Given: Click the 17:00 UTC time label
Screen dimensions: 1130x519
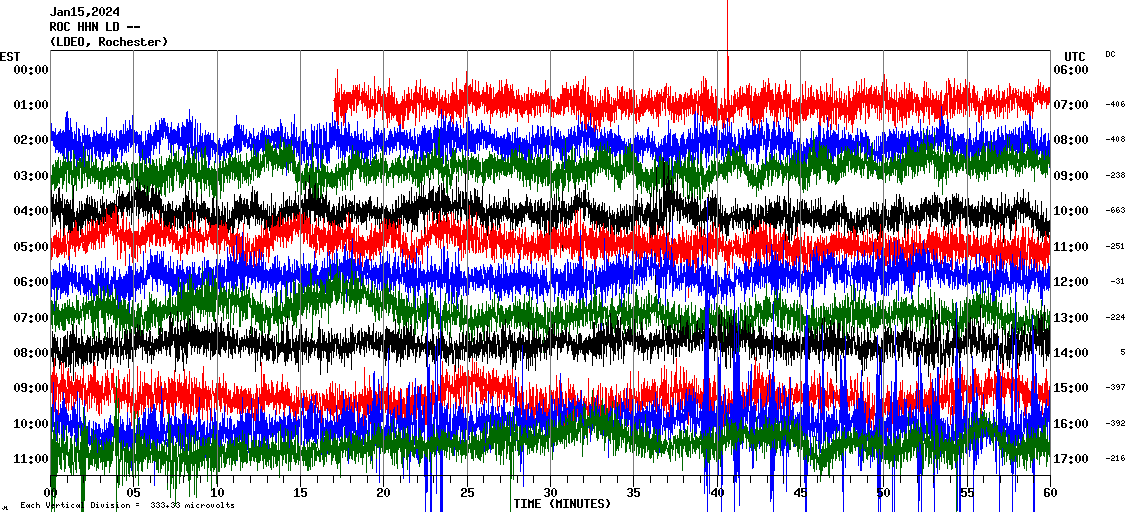Looking at the screenshot, I should 1071,459.
